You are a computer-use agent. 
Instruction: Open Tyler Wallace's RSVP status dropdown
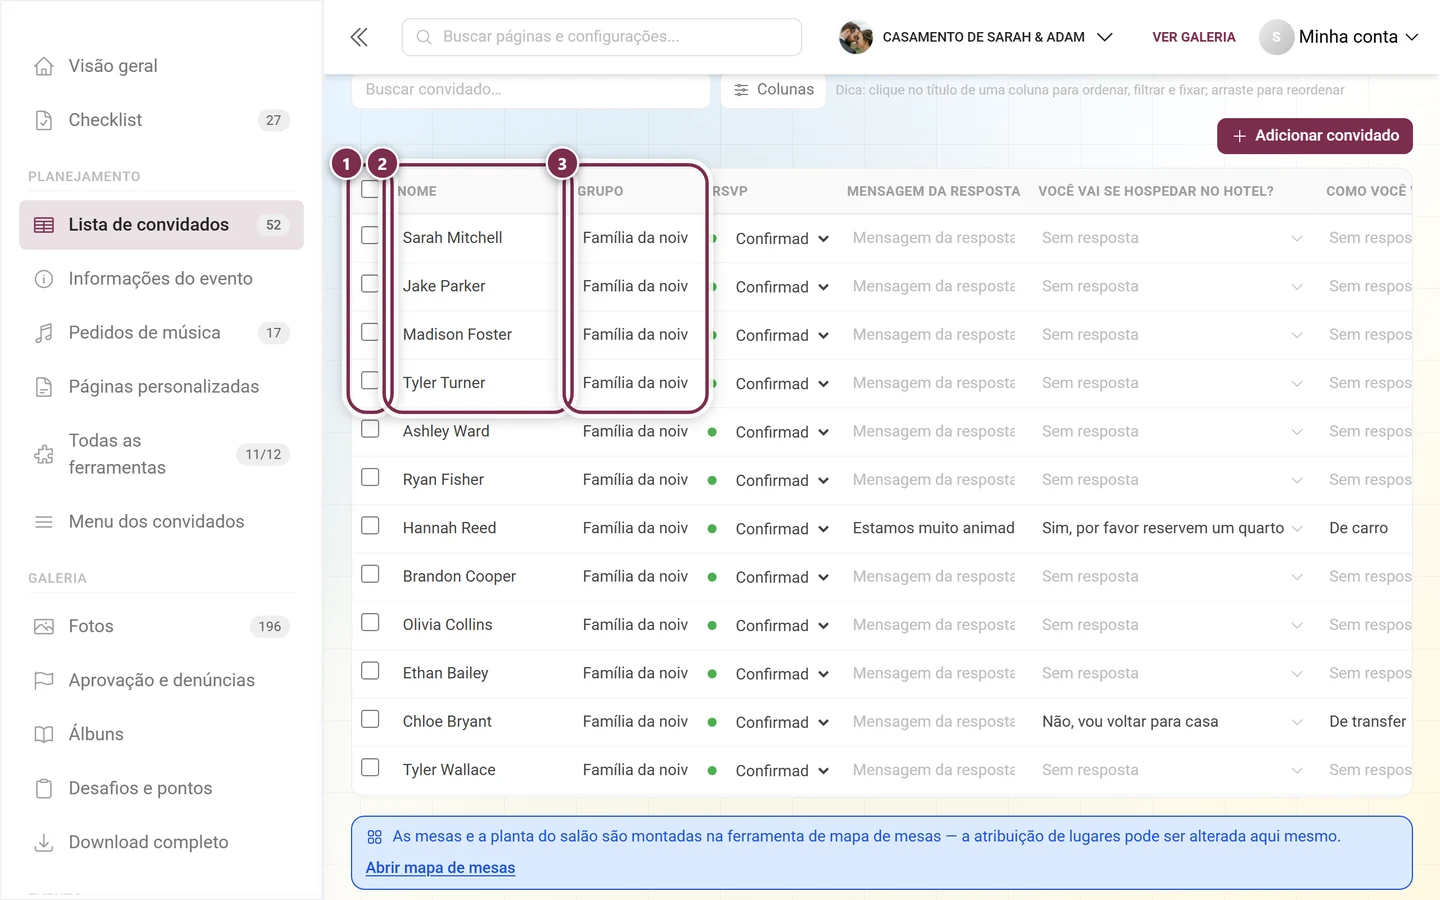782,771
